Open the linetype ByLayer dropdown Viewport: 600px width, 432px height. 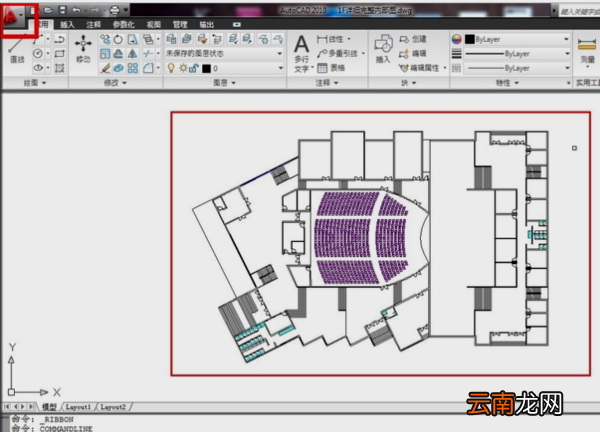tap(517, 68)
